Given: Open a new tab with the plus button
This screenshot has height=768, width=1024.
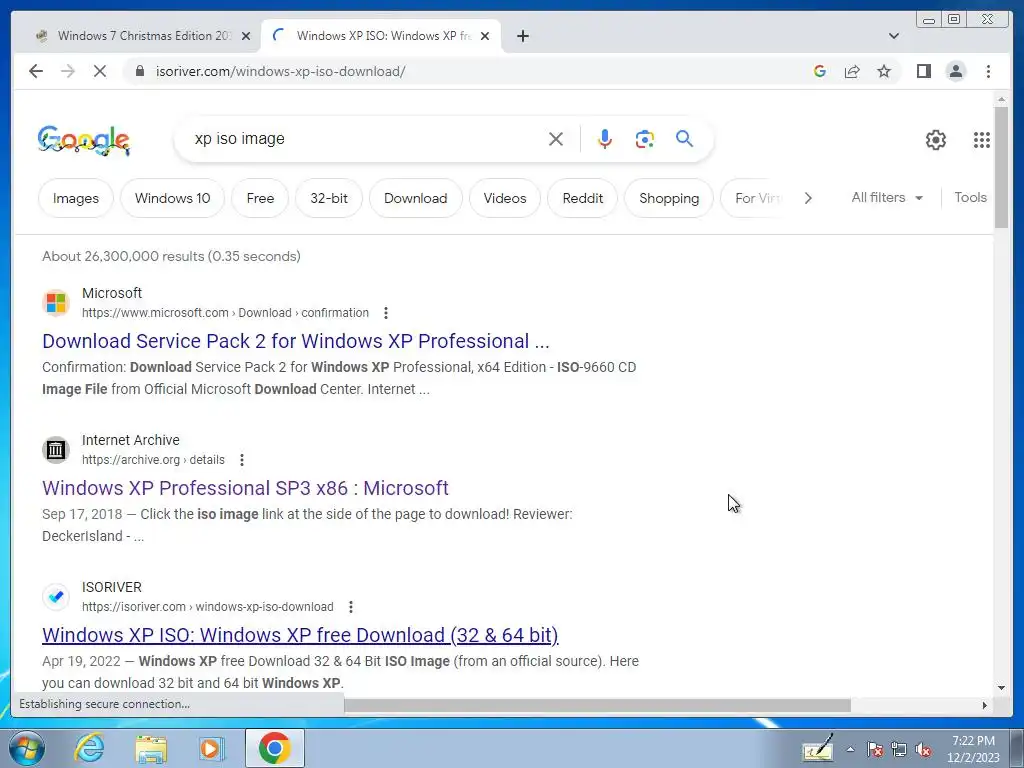Looking at the screenshot, I should (522, 36).
